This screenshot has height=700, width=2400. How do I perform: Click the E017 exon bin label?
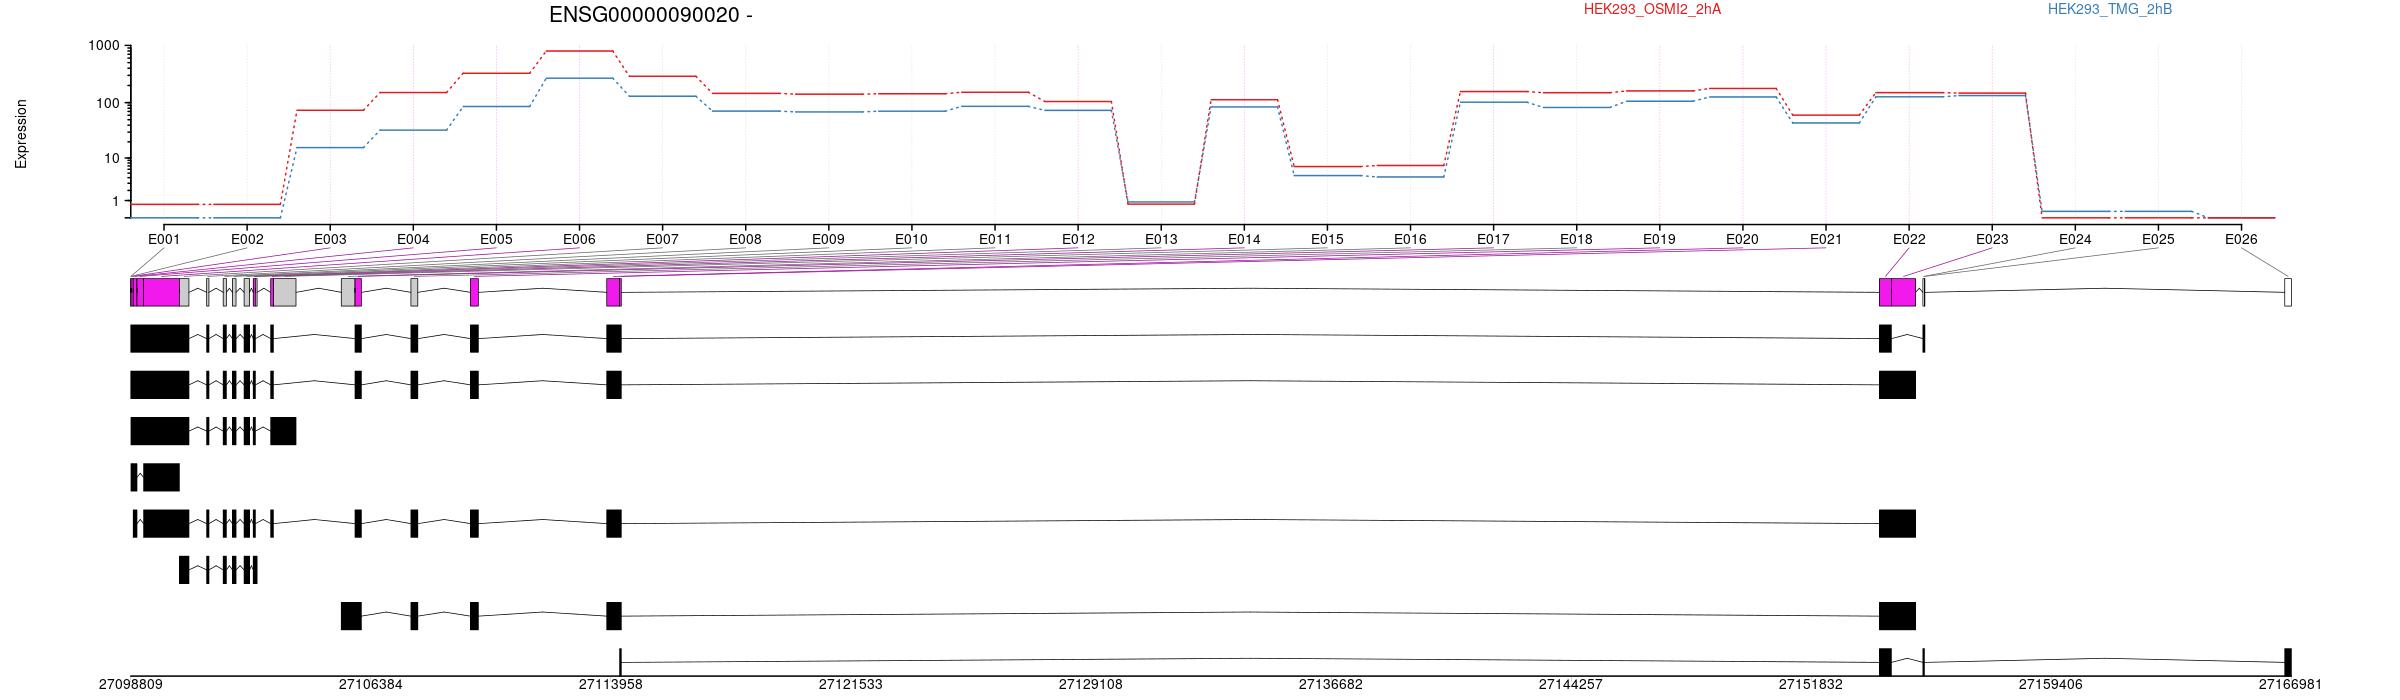tap(1493, 239)
